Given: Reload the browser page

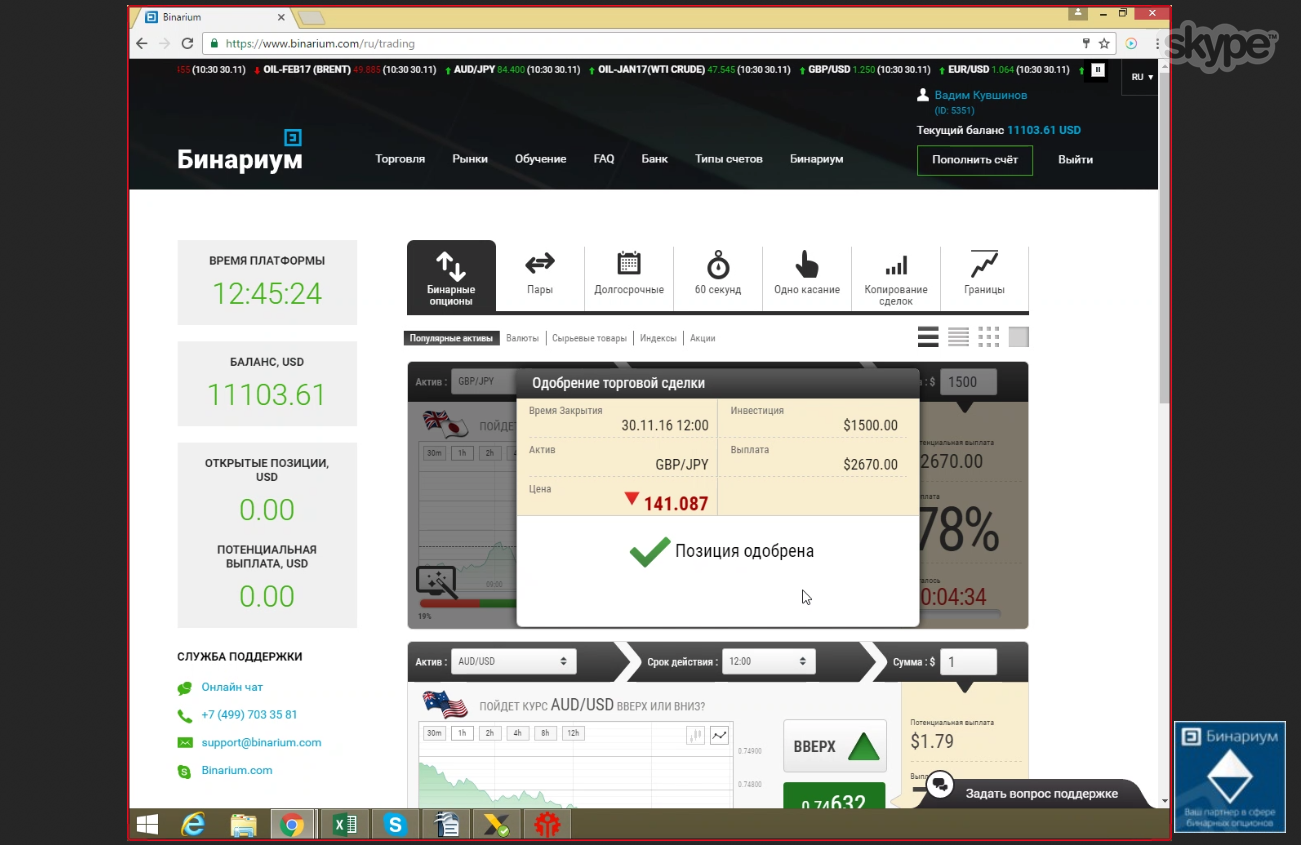Looking at the screenshot, I should (x=187, y=43).
